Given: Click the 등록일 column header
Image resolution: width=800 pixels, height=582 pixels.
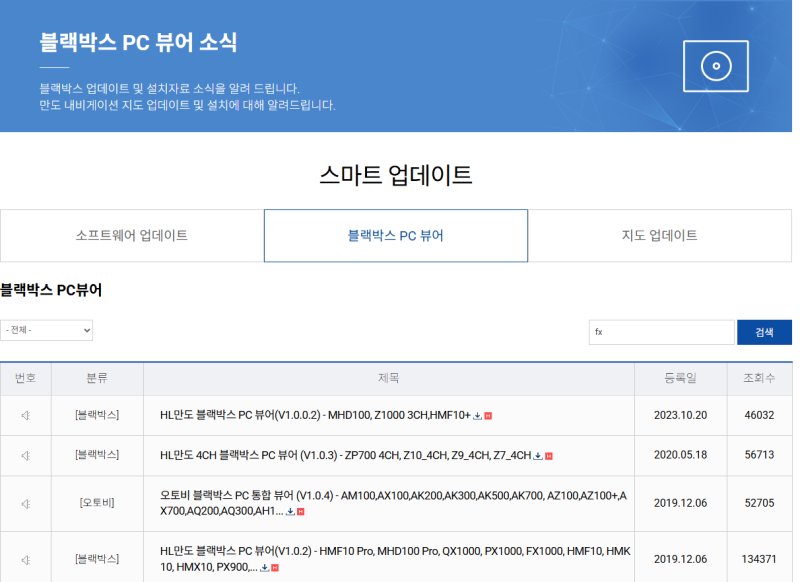Looking at the screenshot, I should [x=680, y=378].
